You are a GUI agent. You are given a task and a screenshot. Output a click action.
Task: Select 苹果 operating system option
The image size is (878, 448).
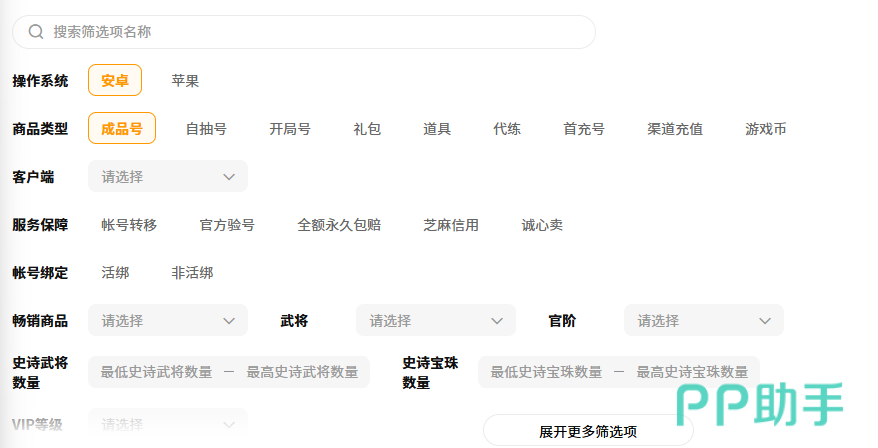(x=185, y=80)
